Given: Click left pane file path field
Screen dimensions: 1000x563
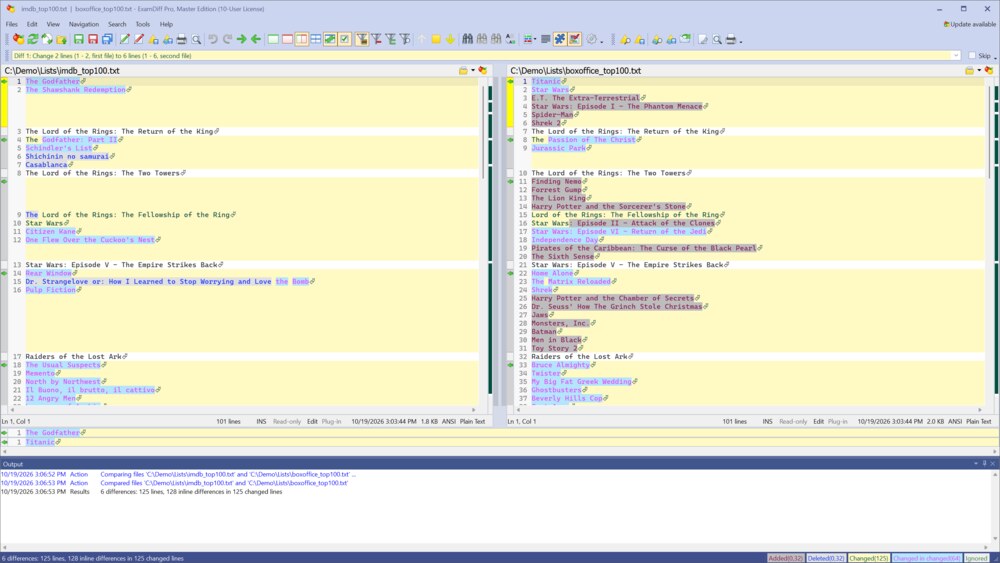Looking at the screenshot, I should coord(230,71).
